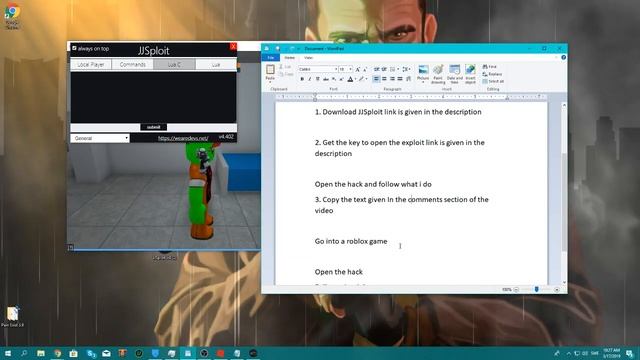
Task: Open the bullet list dropdown arrow
Action: (398, 69)
